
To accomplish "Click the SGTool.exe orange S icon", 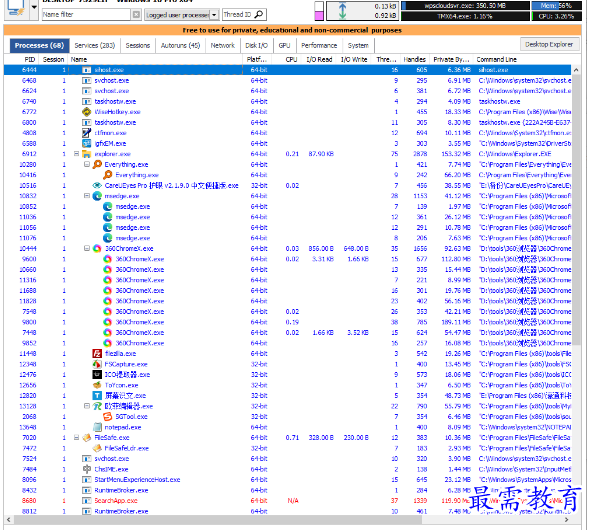I will pyautogui.click(x=108, y=417).
